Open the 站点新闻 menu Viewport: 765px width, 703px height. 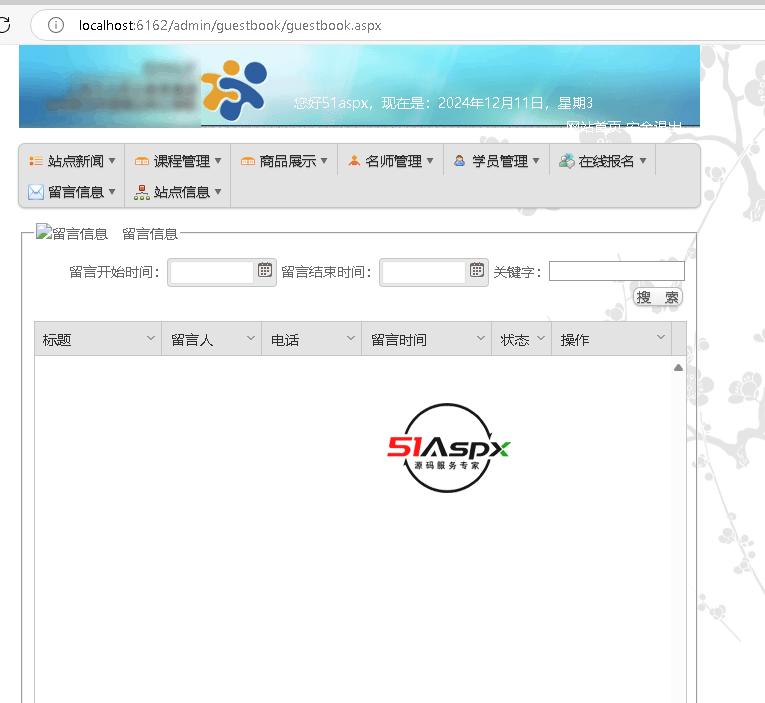pos(72,161)
